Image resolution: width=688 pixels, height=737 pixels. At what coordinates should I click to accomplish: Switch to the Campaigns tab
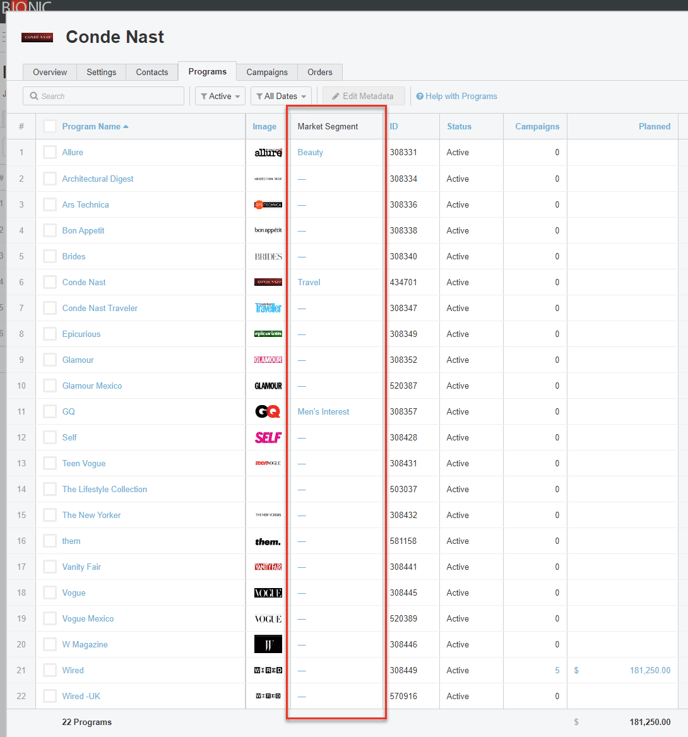(267, 72)
